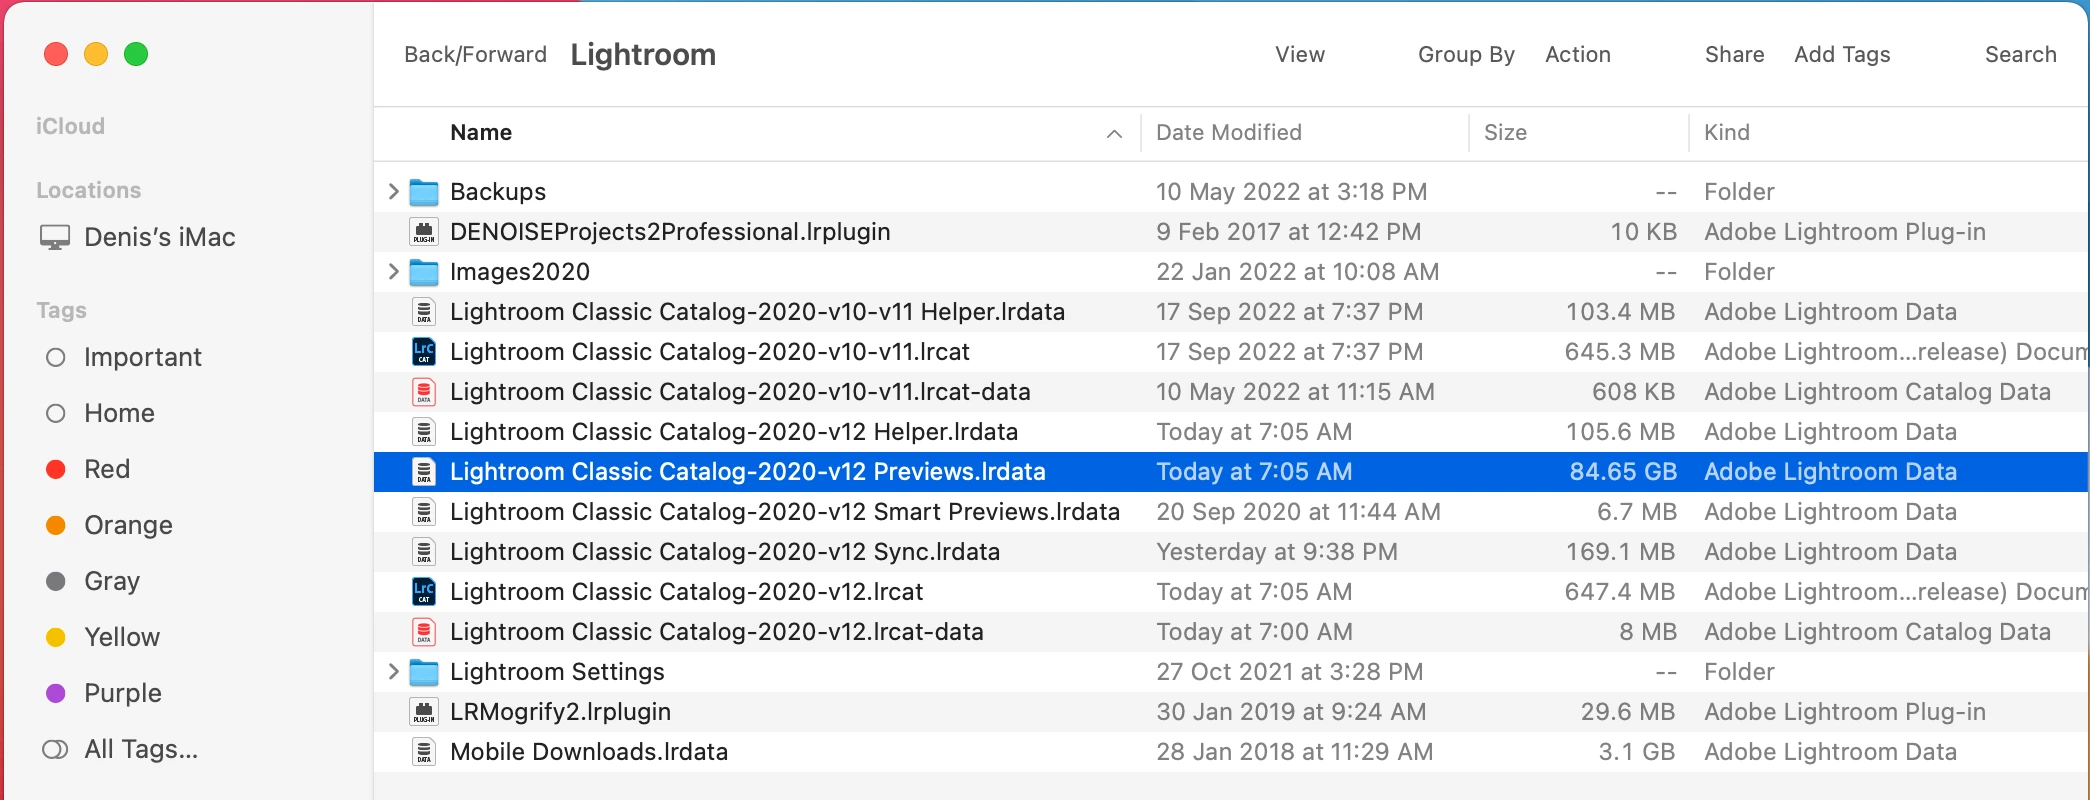Select the Gray tag in the sidebar

[x=112, y=582]
